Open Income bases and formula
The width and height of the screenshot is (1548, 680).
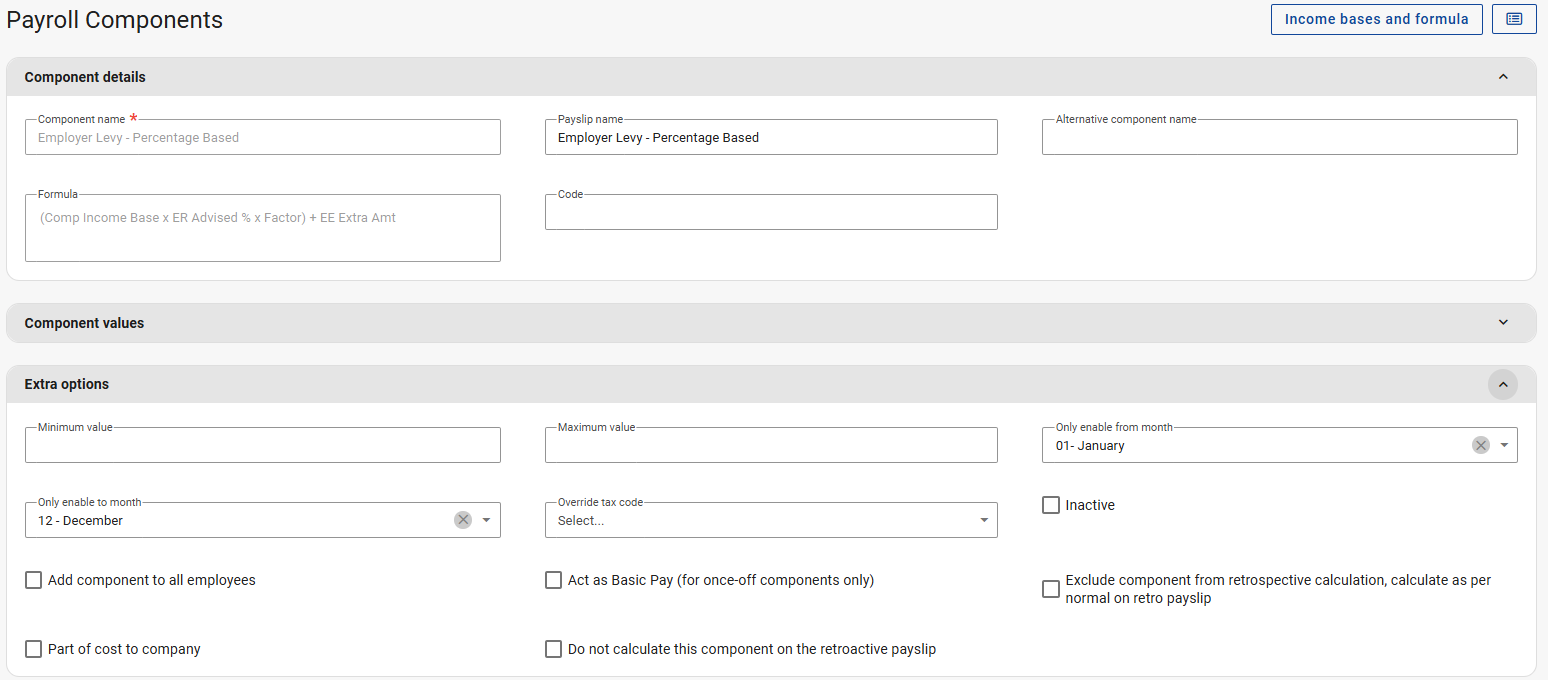click(1376, 19)
